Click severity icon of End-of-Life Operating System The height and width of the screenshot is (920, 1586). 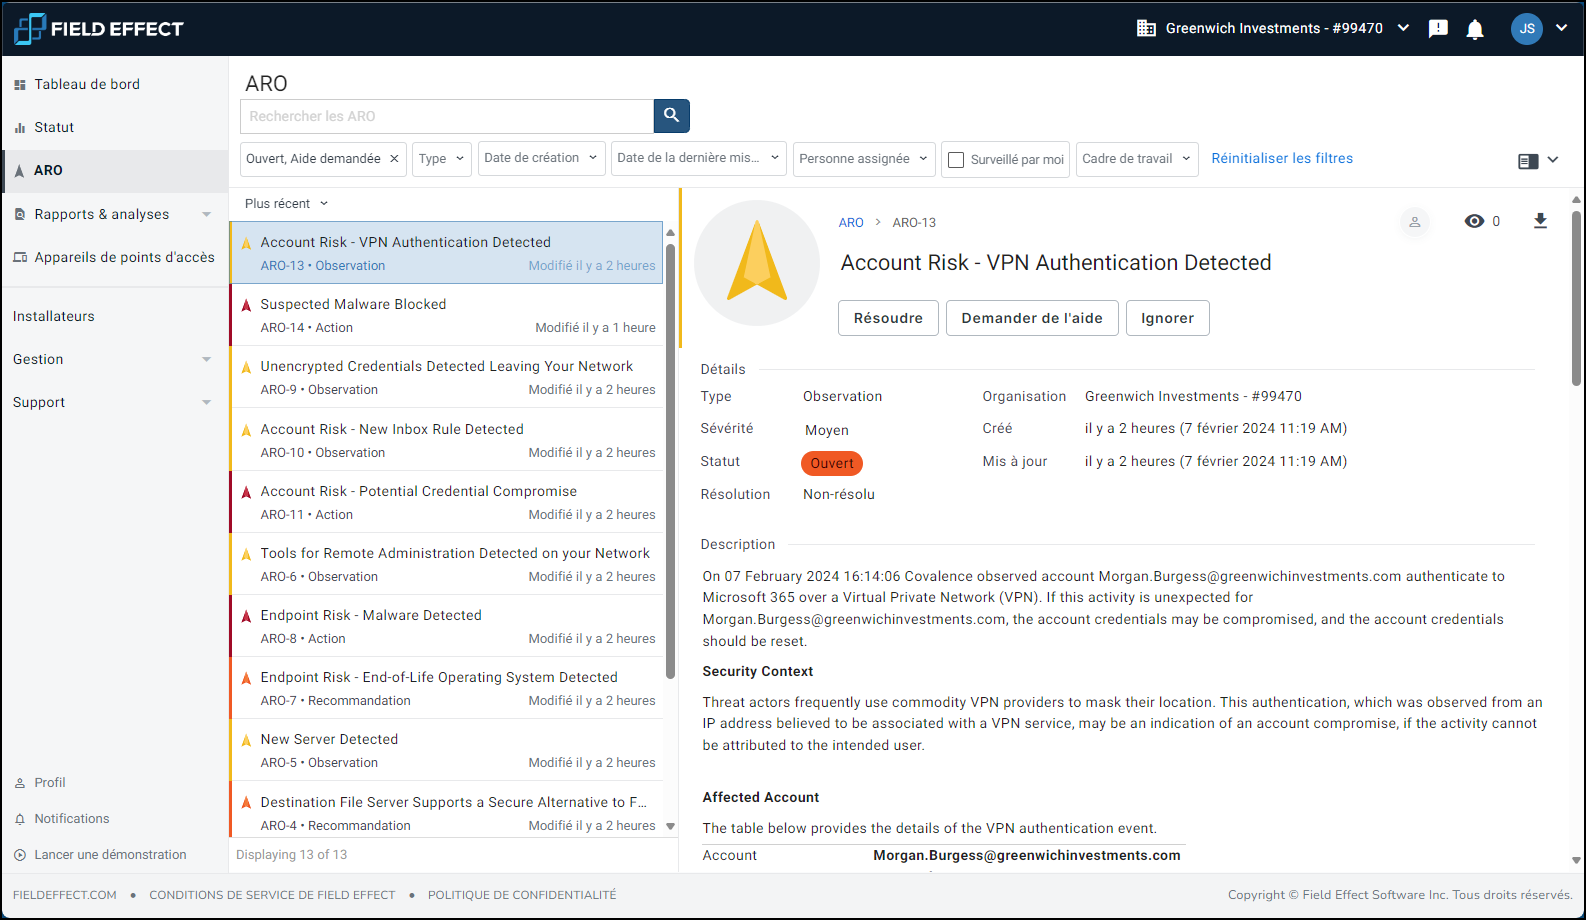click(x=246, y=678)
